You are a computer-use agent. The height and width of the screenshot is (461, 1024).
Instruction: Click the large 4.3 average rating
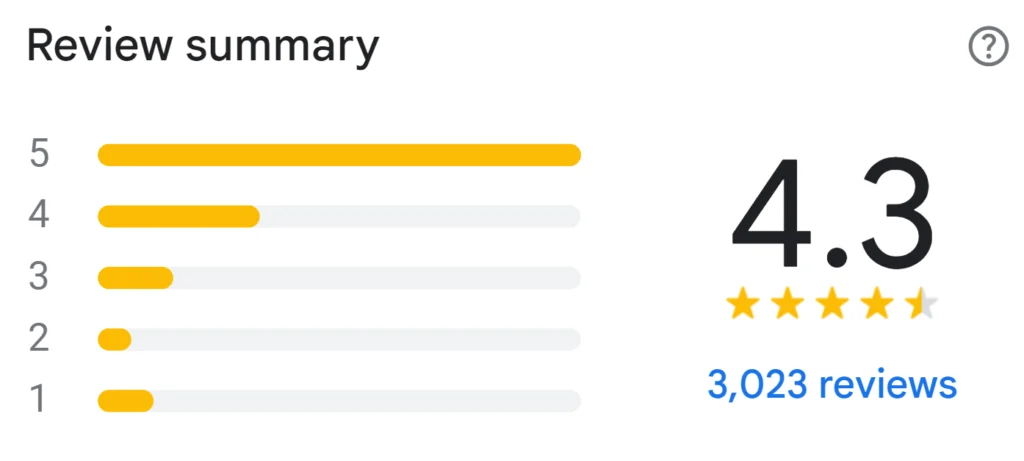click(832, 215)
